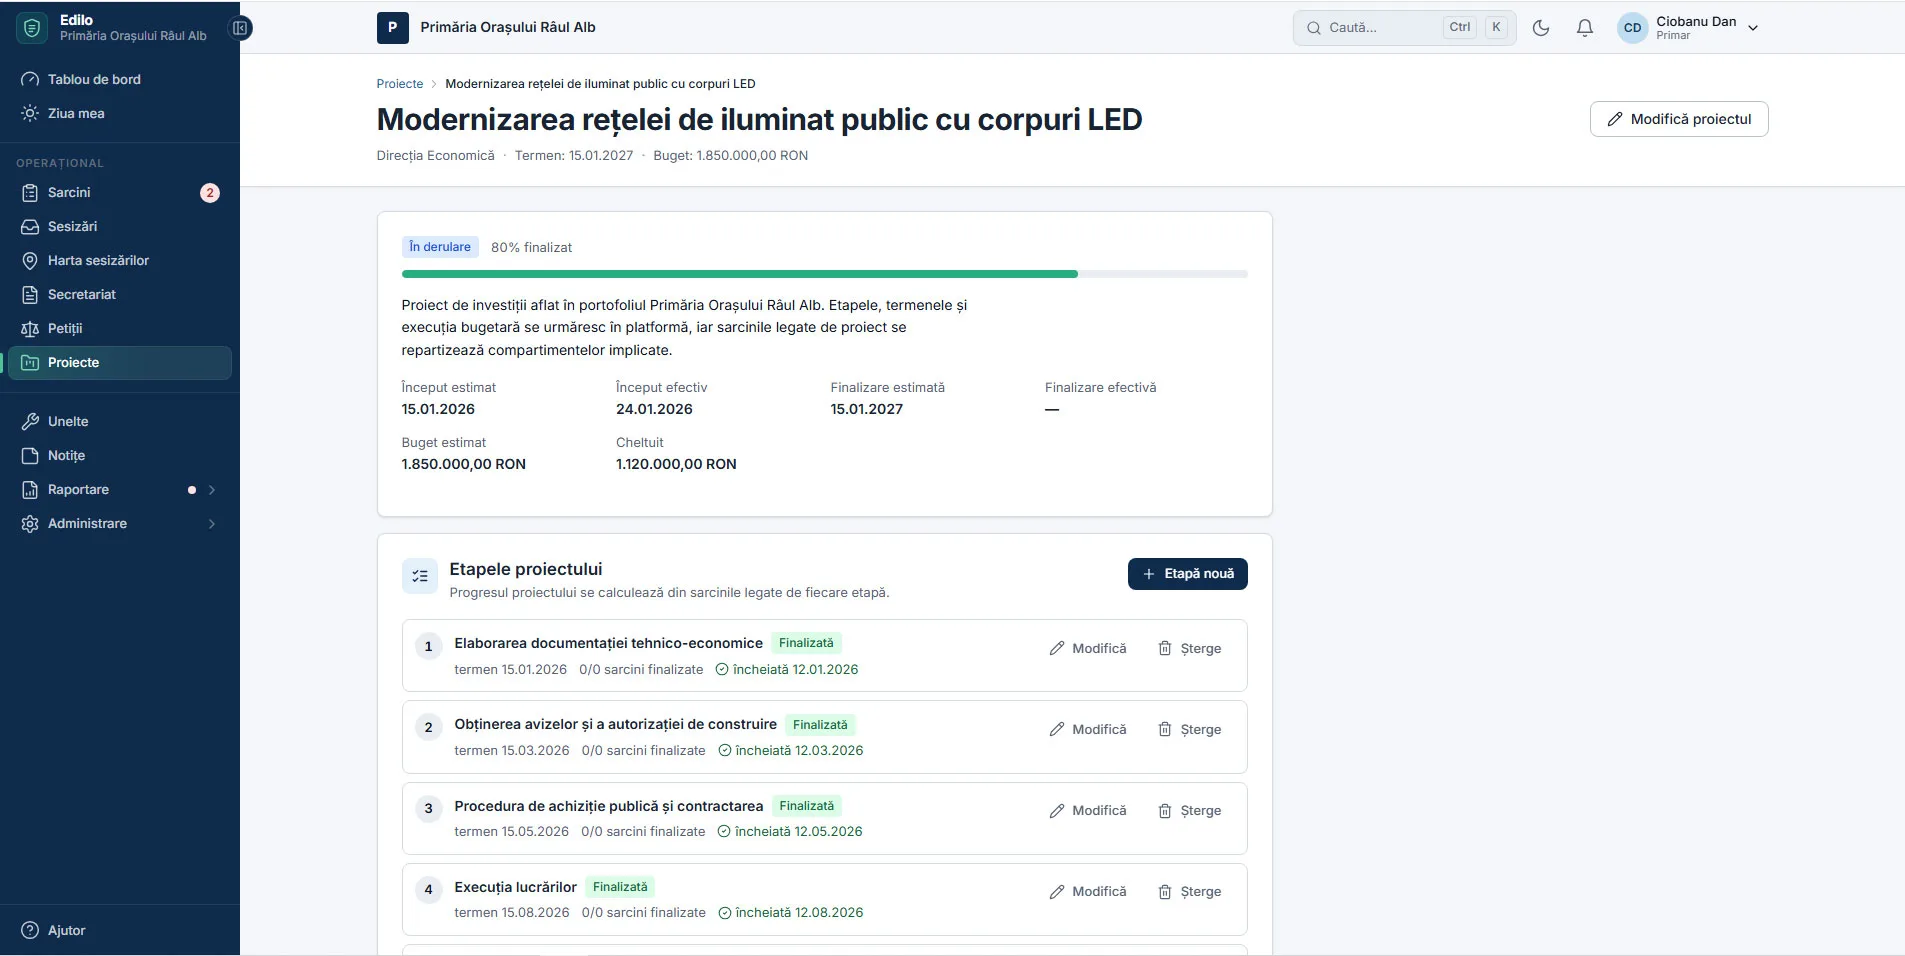Click Început efectiv date 24.01.2026
The width and height of the screenshot is (1905, 956).
(x=654, y=409)
